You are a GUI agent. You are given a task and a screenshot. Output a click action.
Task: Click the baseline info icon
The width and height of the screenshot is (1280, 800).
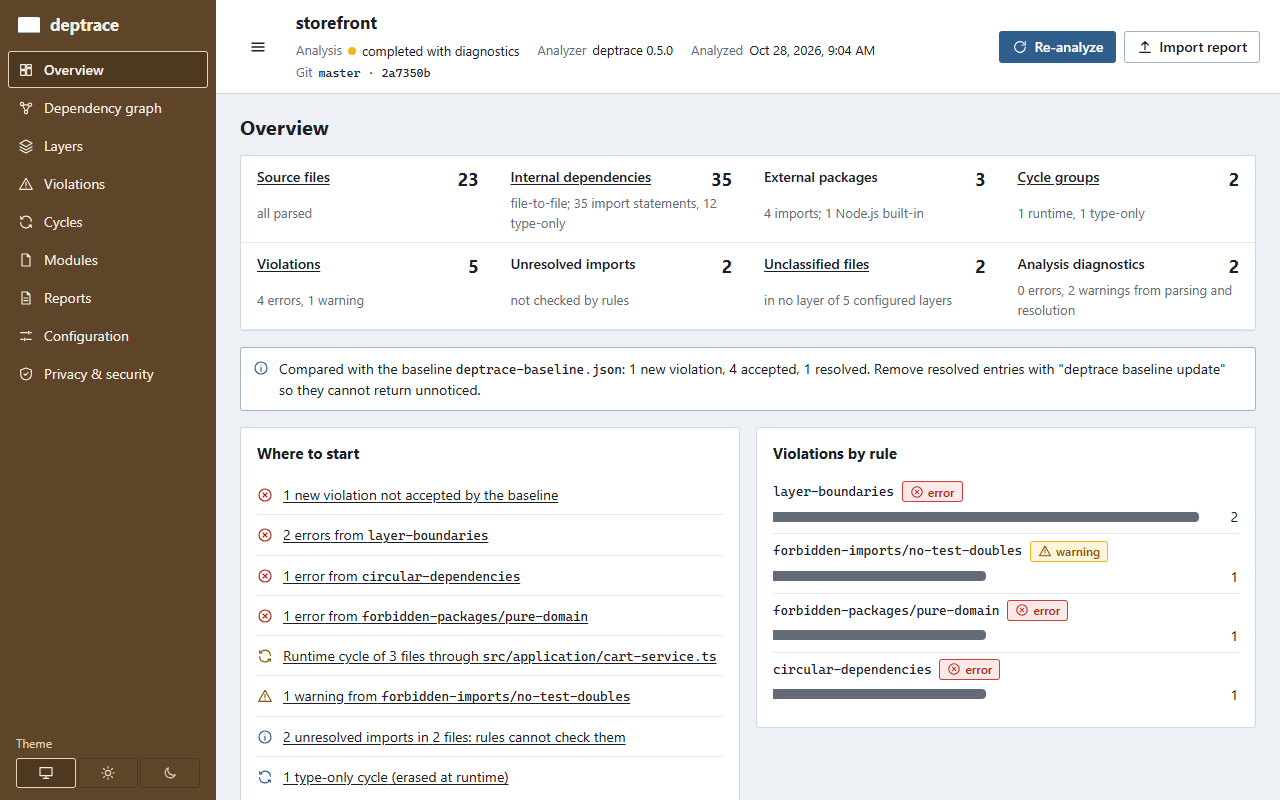click(262, 369)
